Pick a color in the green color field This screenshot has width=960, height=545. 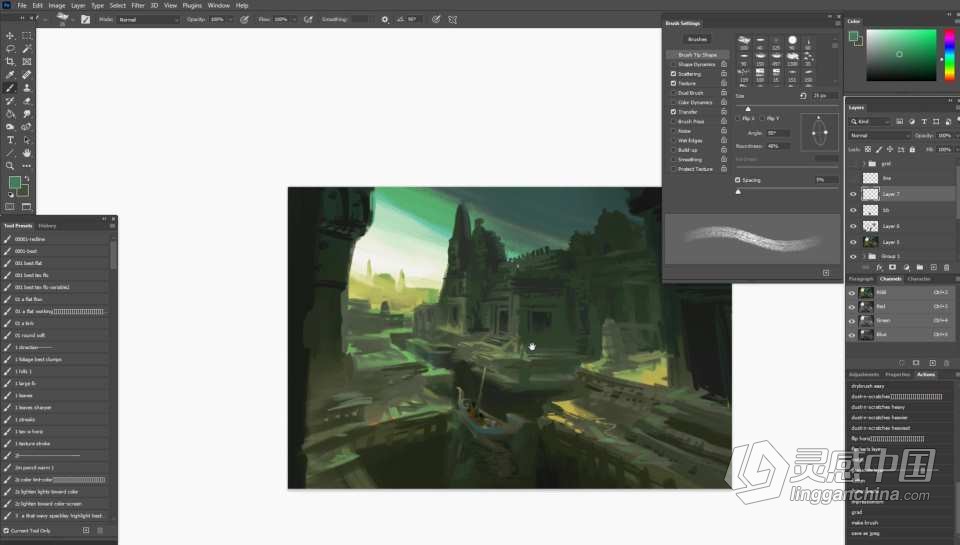click(x=901, y=55)
